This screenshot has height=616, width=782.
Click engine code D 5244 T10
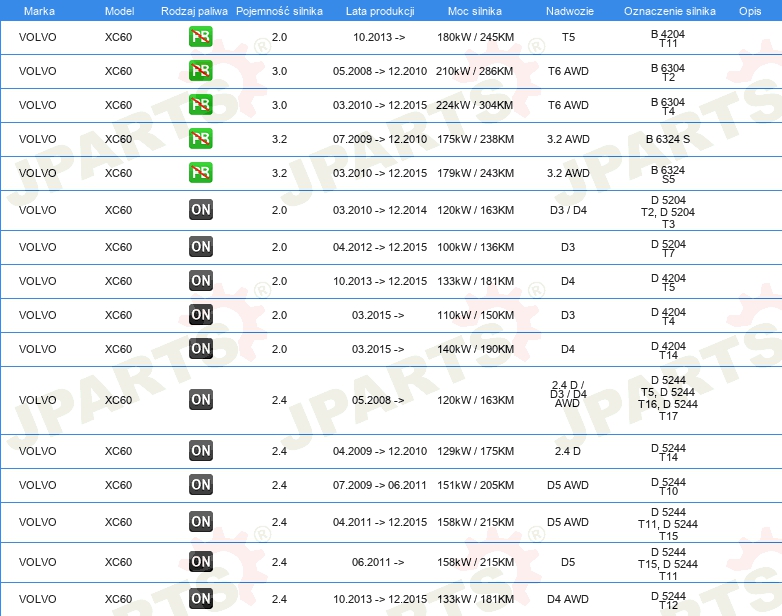click(x=668, y=486)
